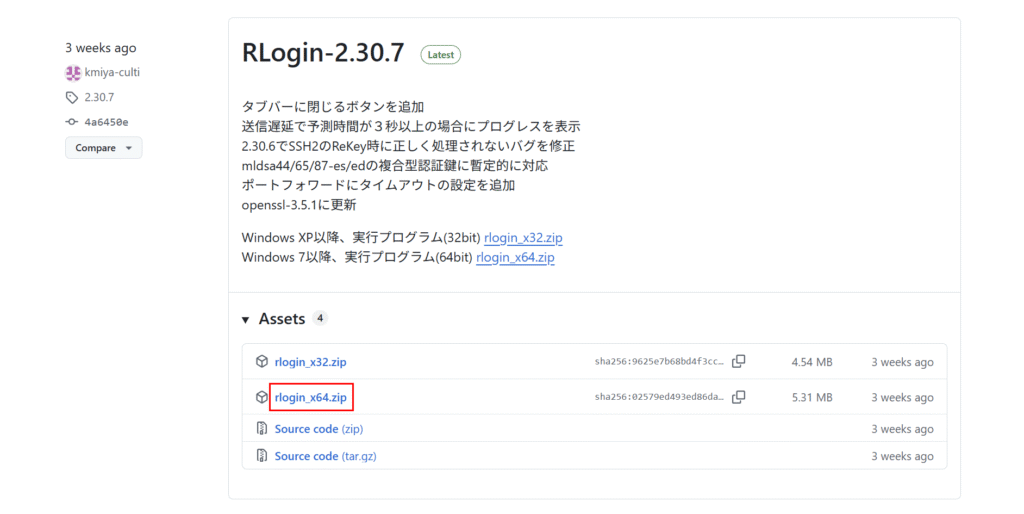
Task: Click the 'タブバーに閉じるボタンを追加' line
Action: coord(333,107)
